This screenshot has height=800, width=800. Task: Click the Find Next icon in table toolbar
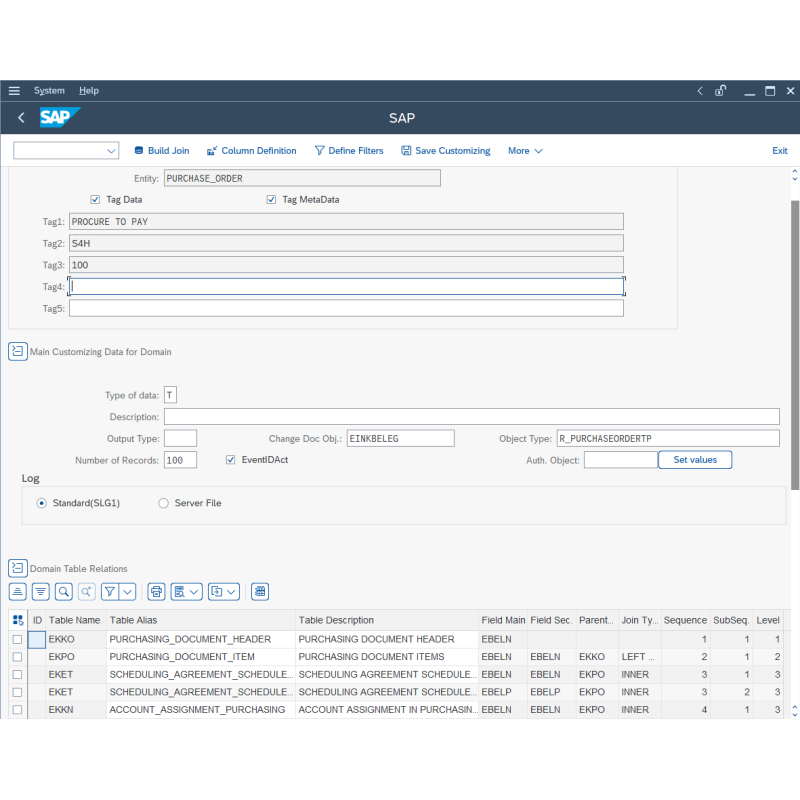coord(87,592)
